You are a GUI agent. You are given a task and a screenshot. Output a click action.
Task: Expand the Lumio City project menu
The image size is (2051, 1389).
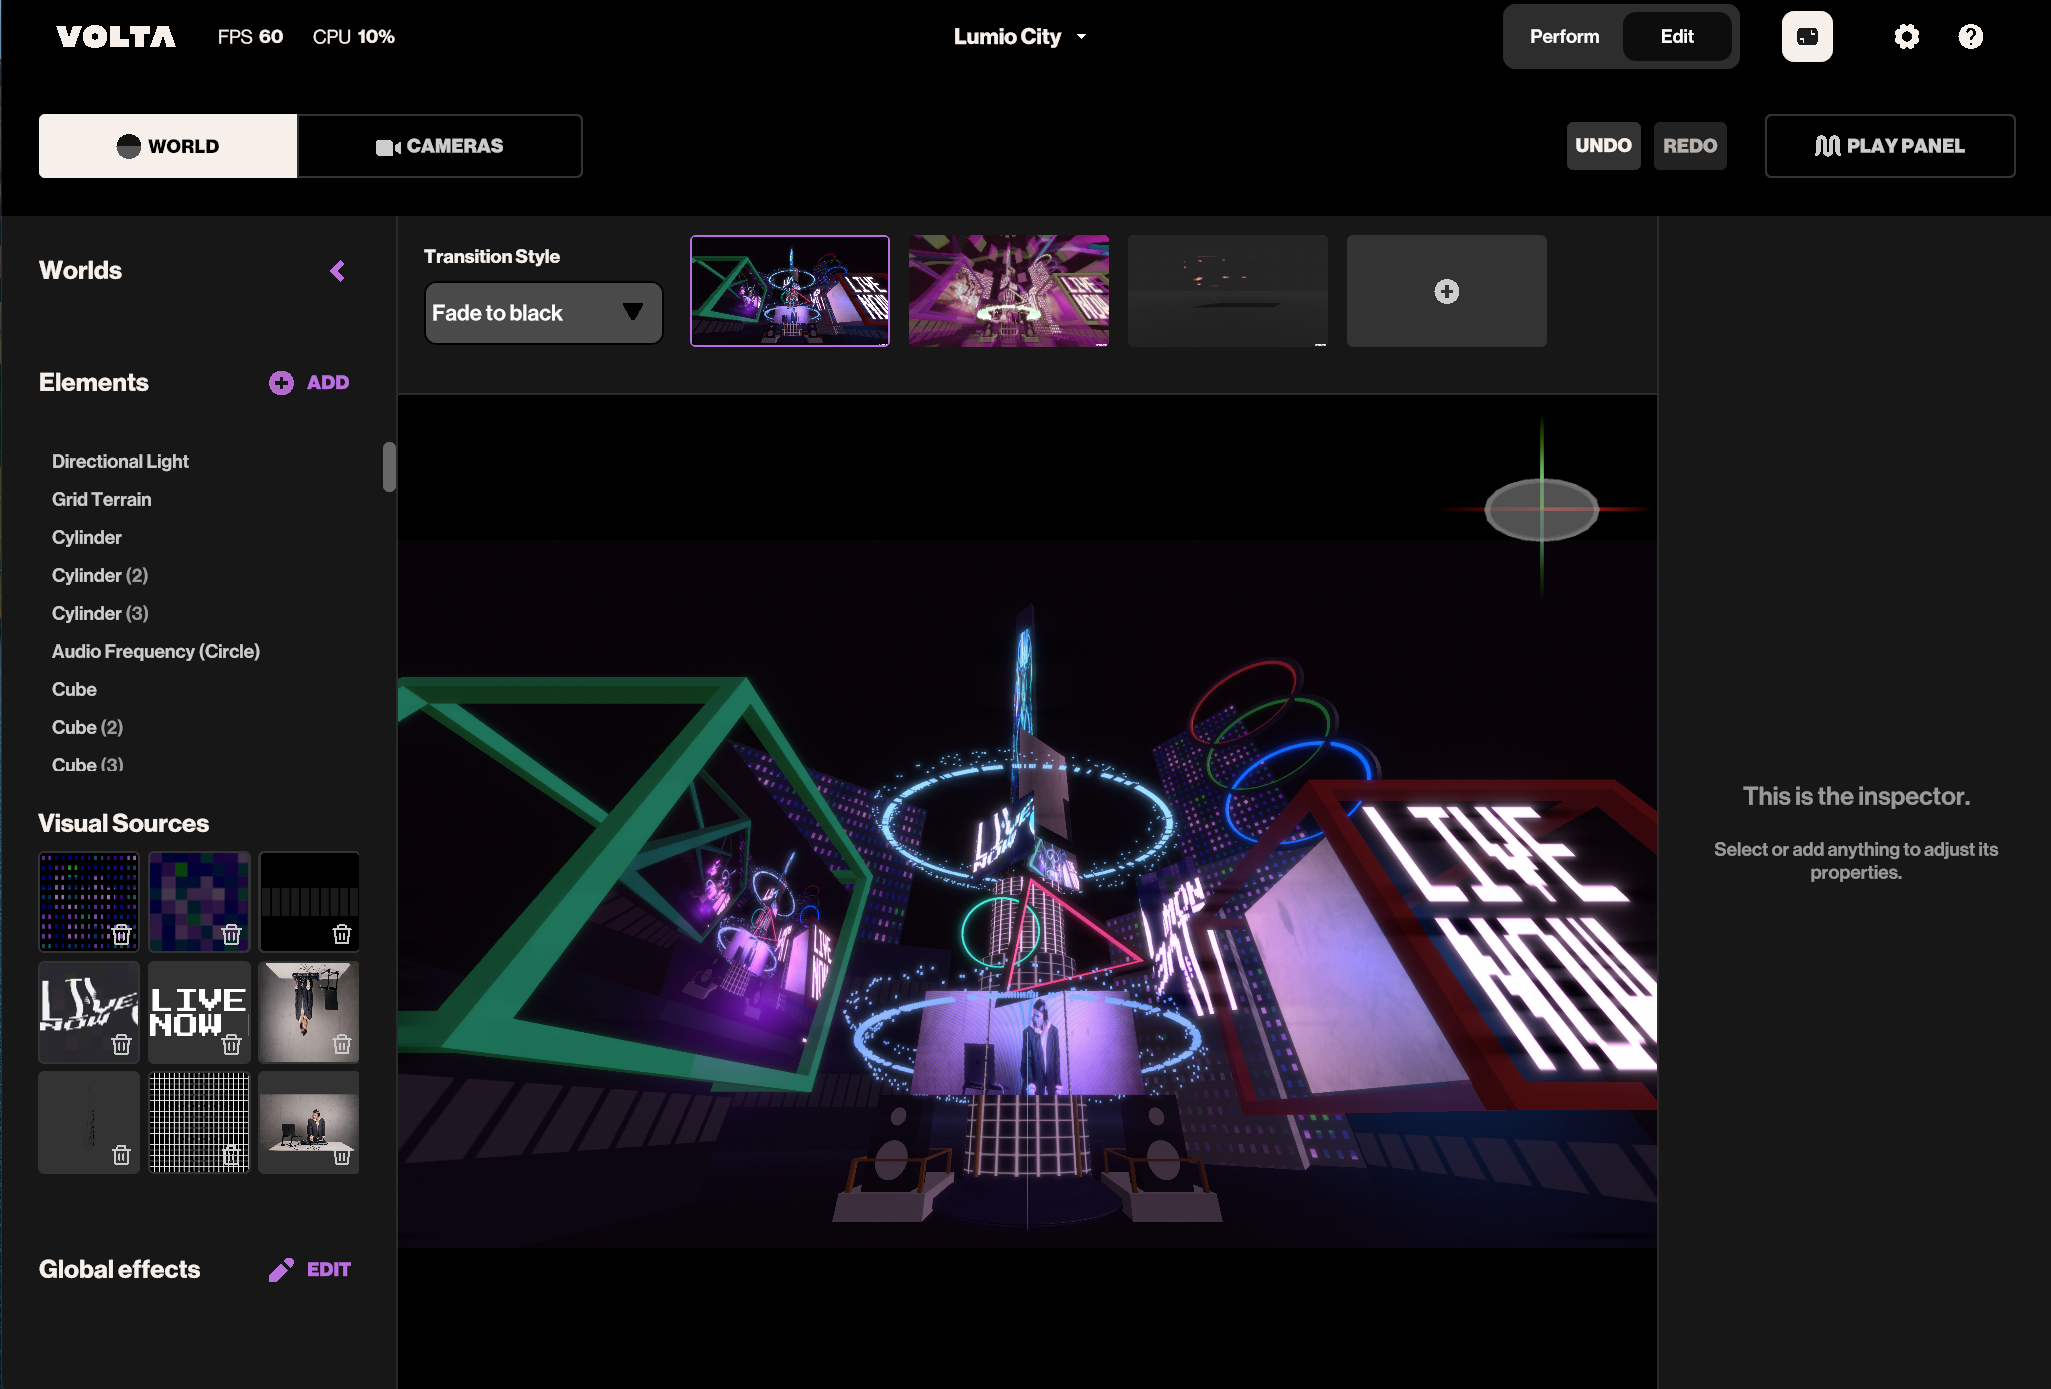tap(1019, 37)
